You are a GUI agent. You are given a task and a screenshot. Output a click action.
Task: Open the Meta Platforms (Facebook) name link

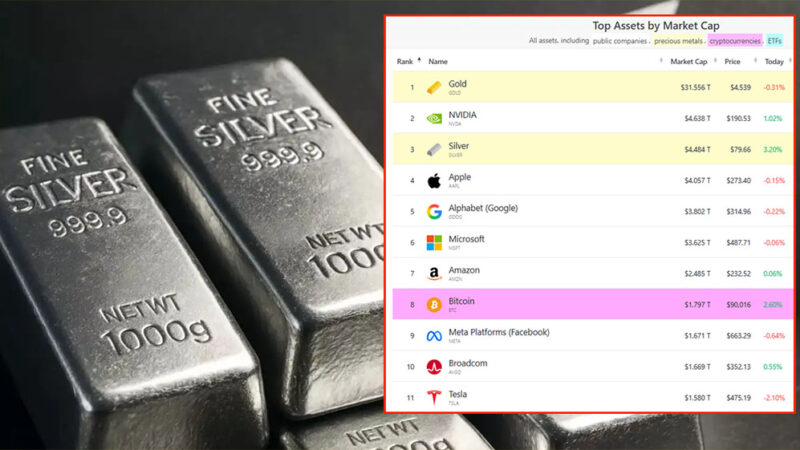499,332
